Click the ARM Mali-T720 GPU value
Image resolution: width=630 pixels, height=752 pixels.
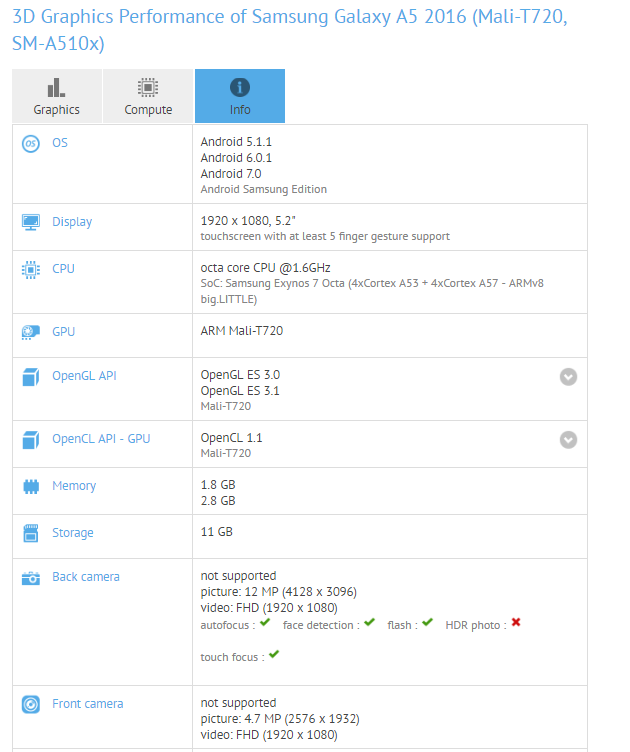242,331
